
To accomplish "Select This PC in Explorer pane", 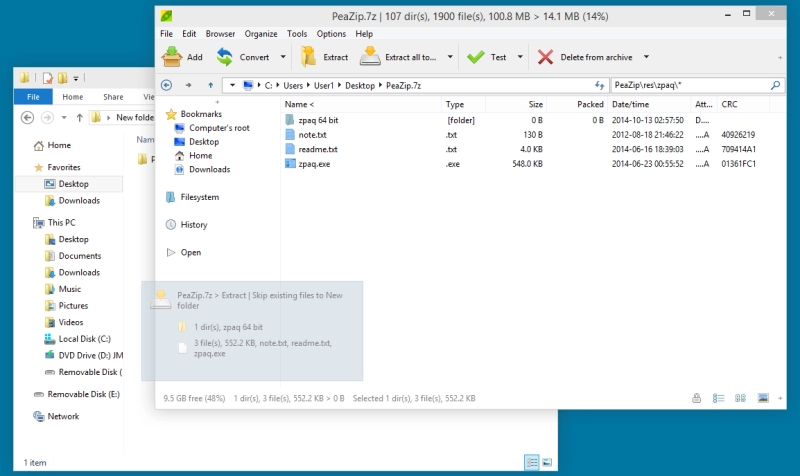I will [61, 222].
